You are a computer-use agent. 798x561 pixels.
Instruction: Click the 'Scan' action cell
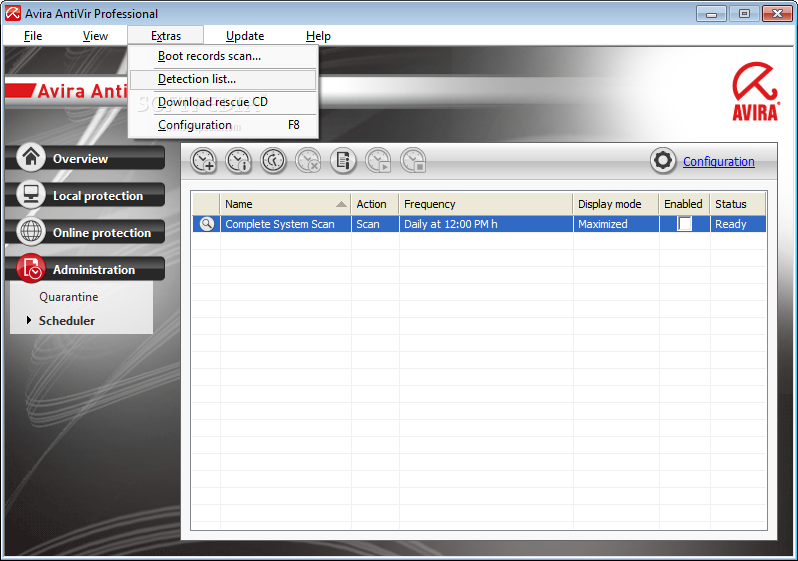point(375,224)
